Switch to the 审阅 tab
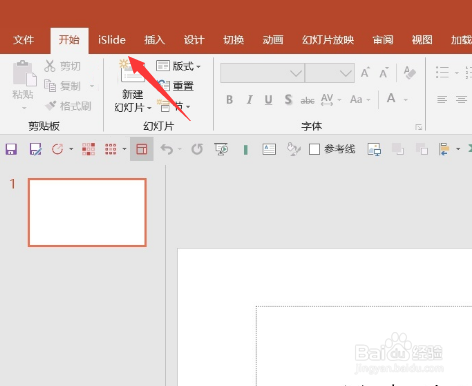Viewport: 472px width, 386px height. [383, 40]
